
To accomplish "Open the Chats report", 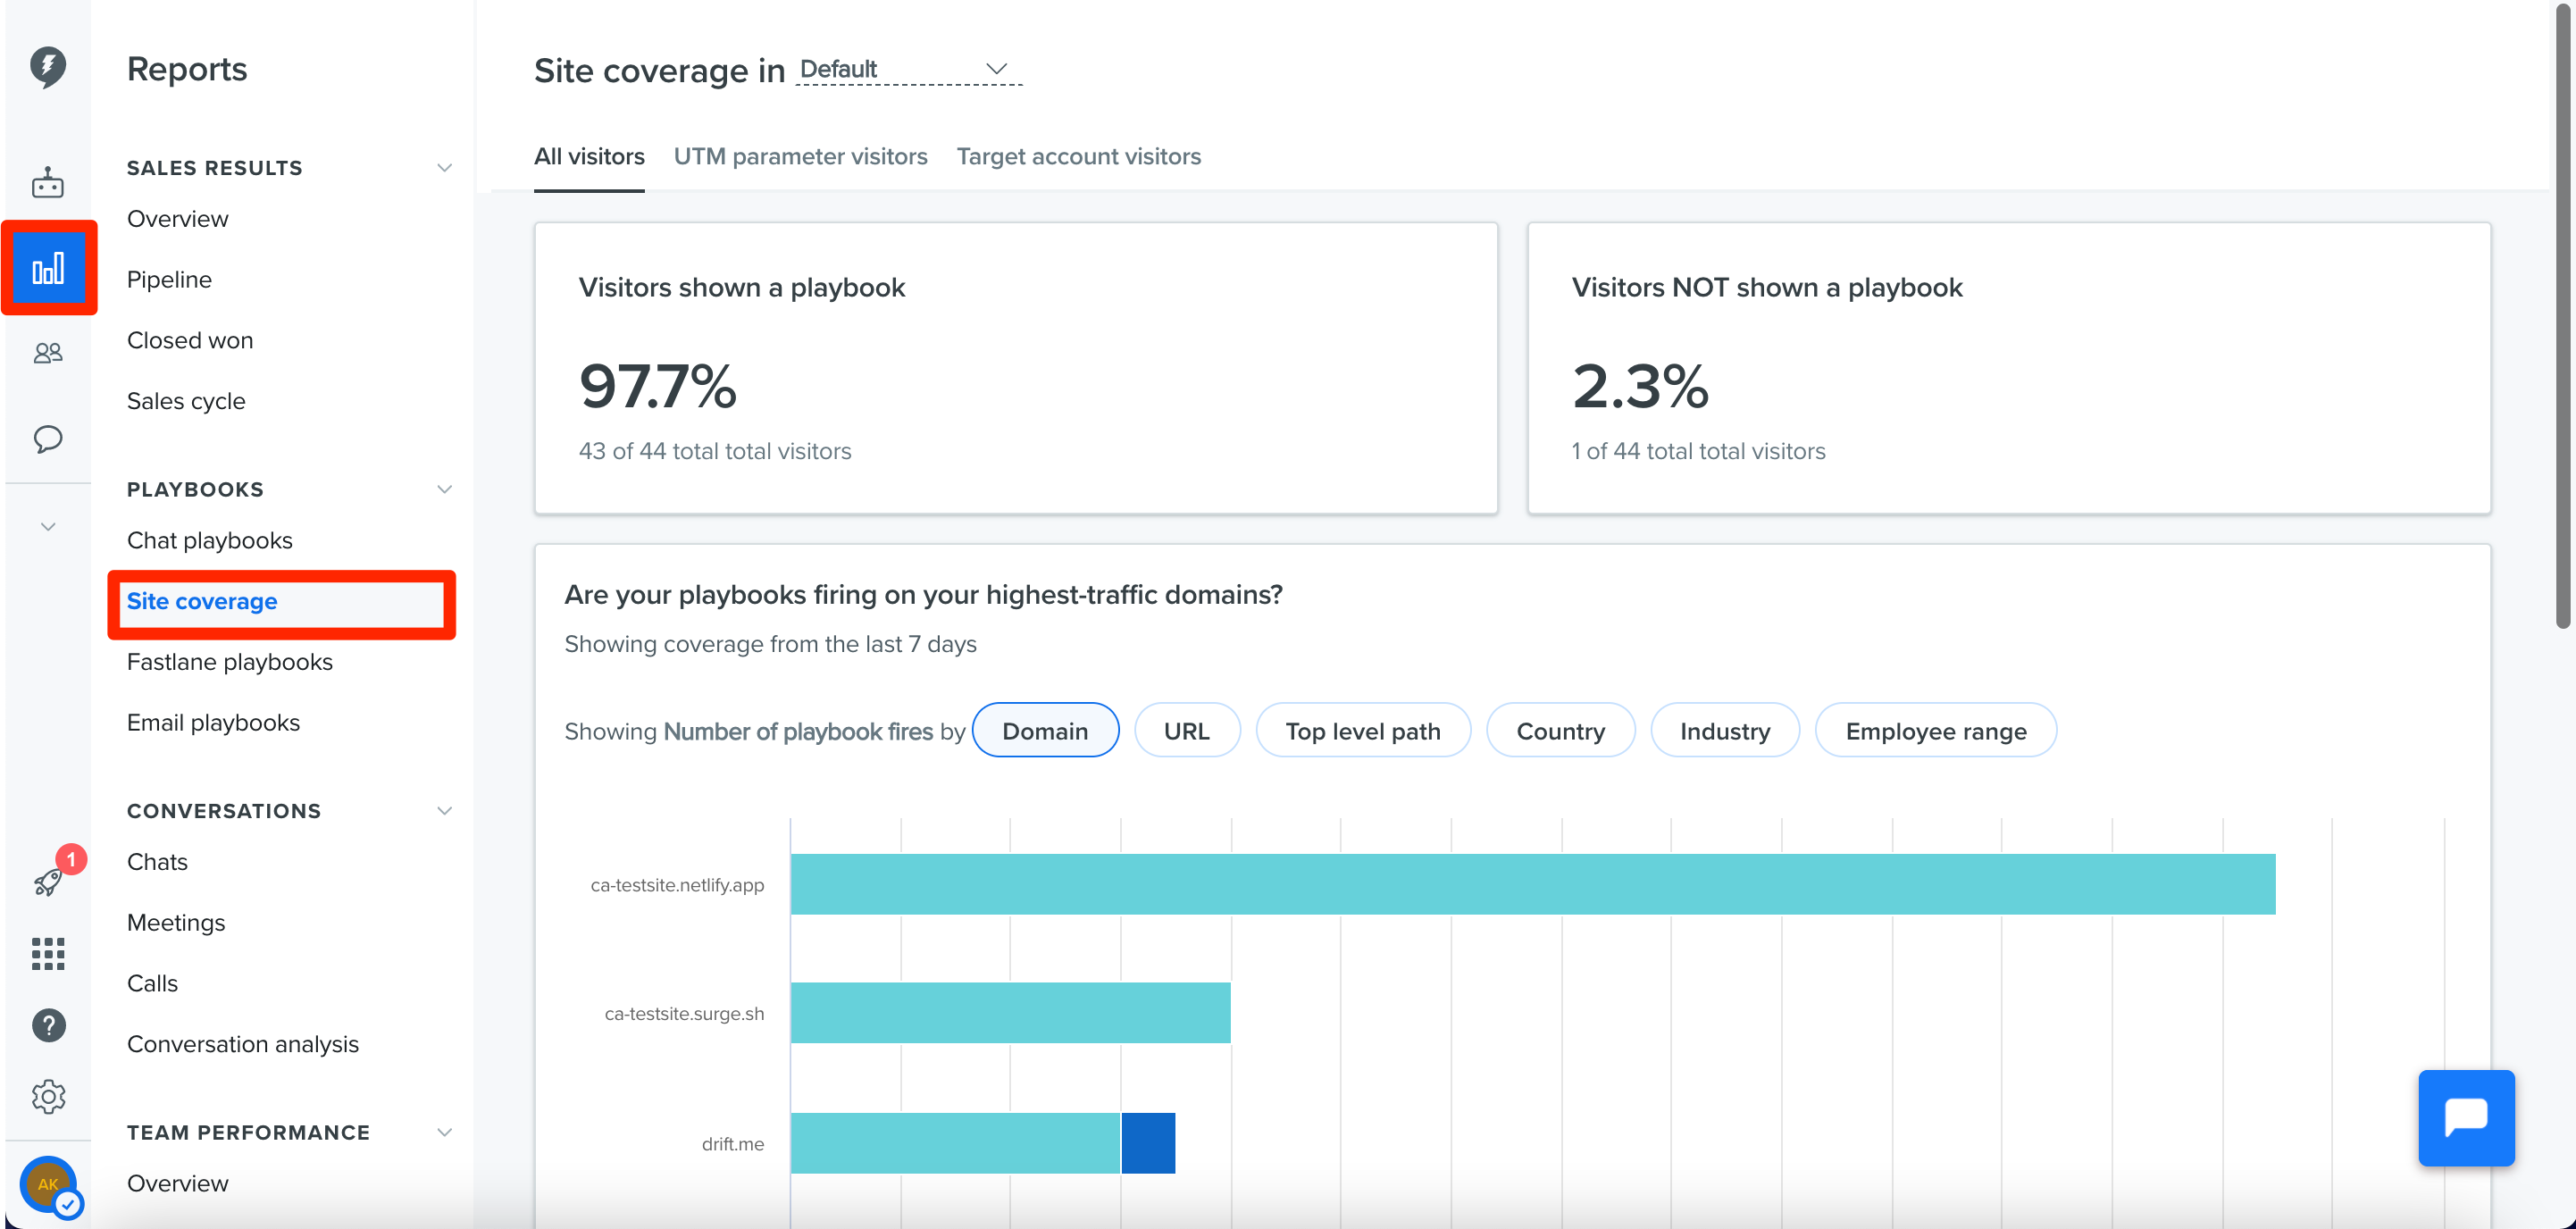I will point(157,862).
